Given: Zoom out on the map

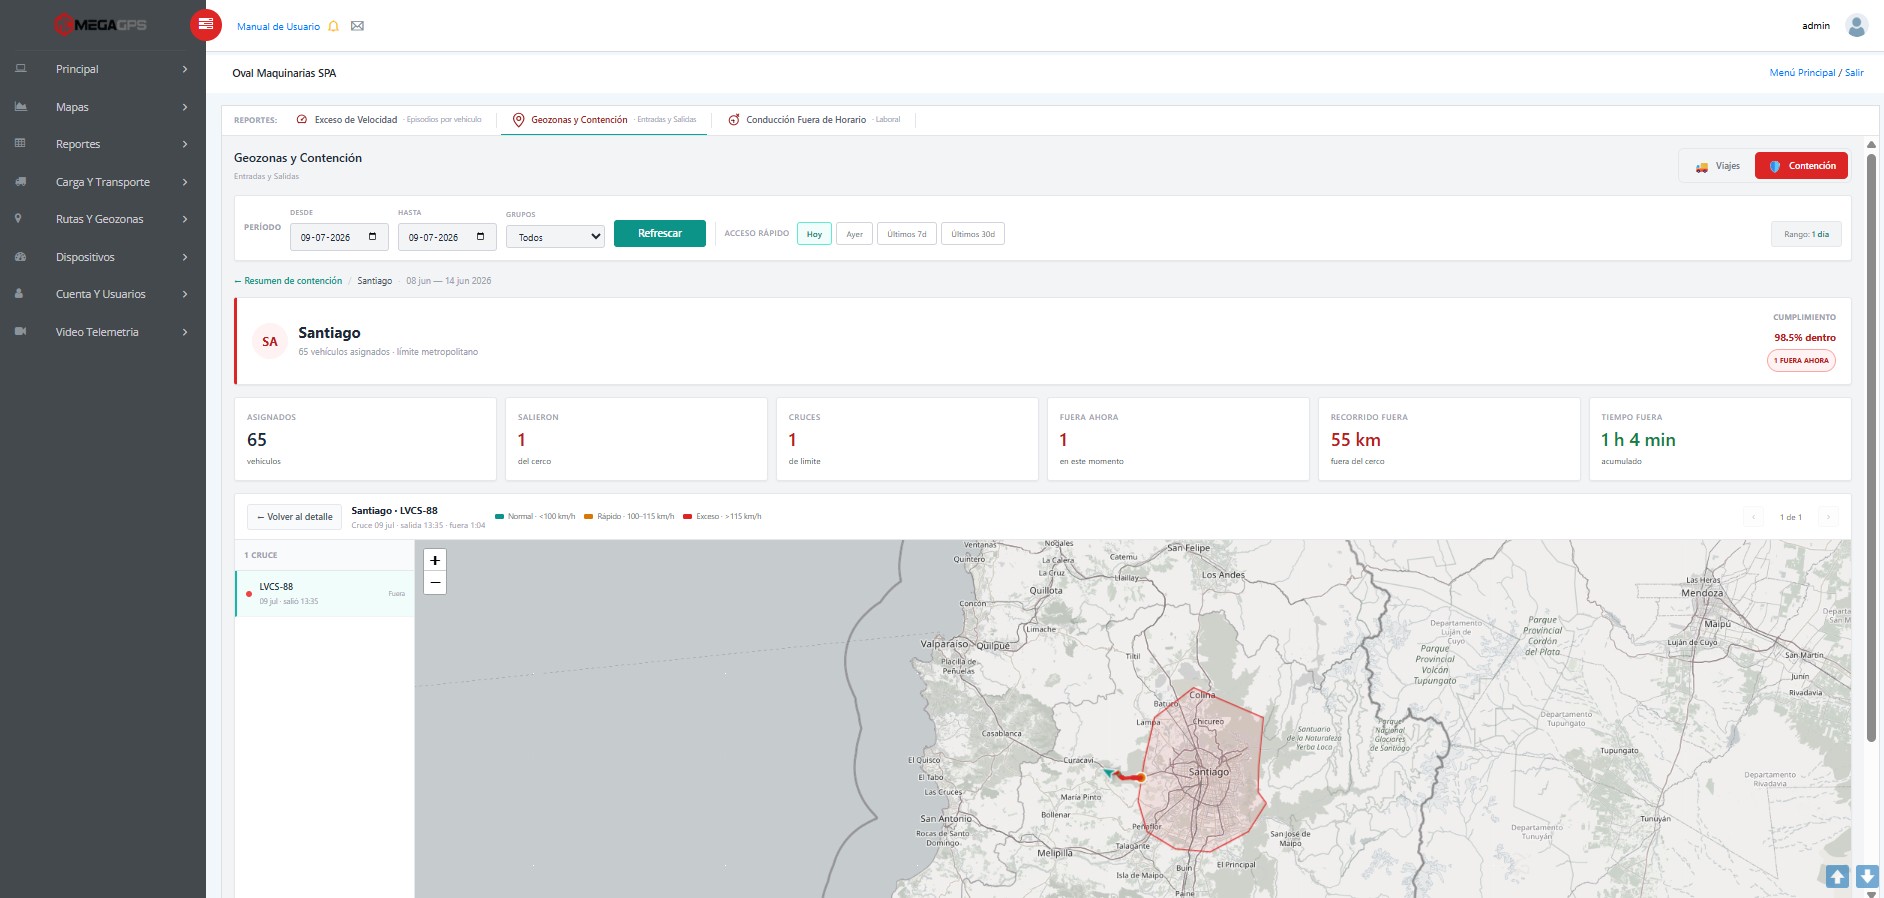Looking at the screenshot, I should pyautogui.click(x=435, y=583).
